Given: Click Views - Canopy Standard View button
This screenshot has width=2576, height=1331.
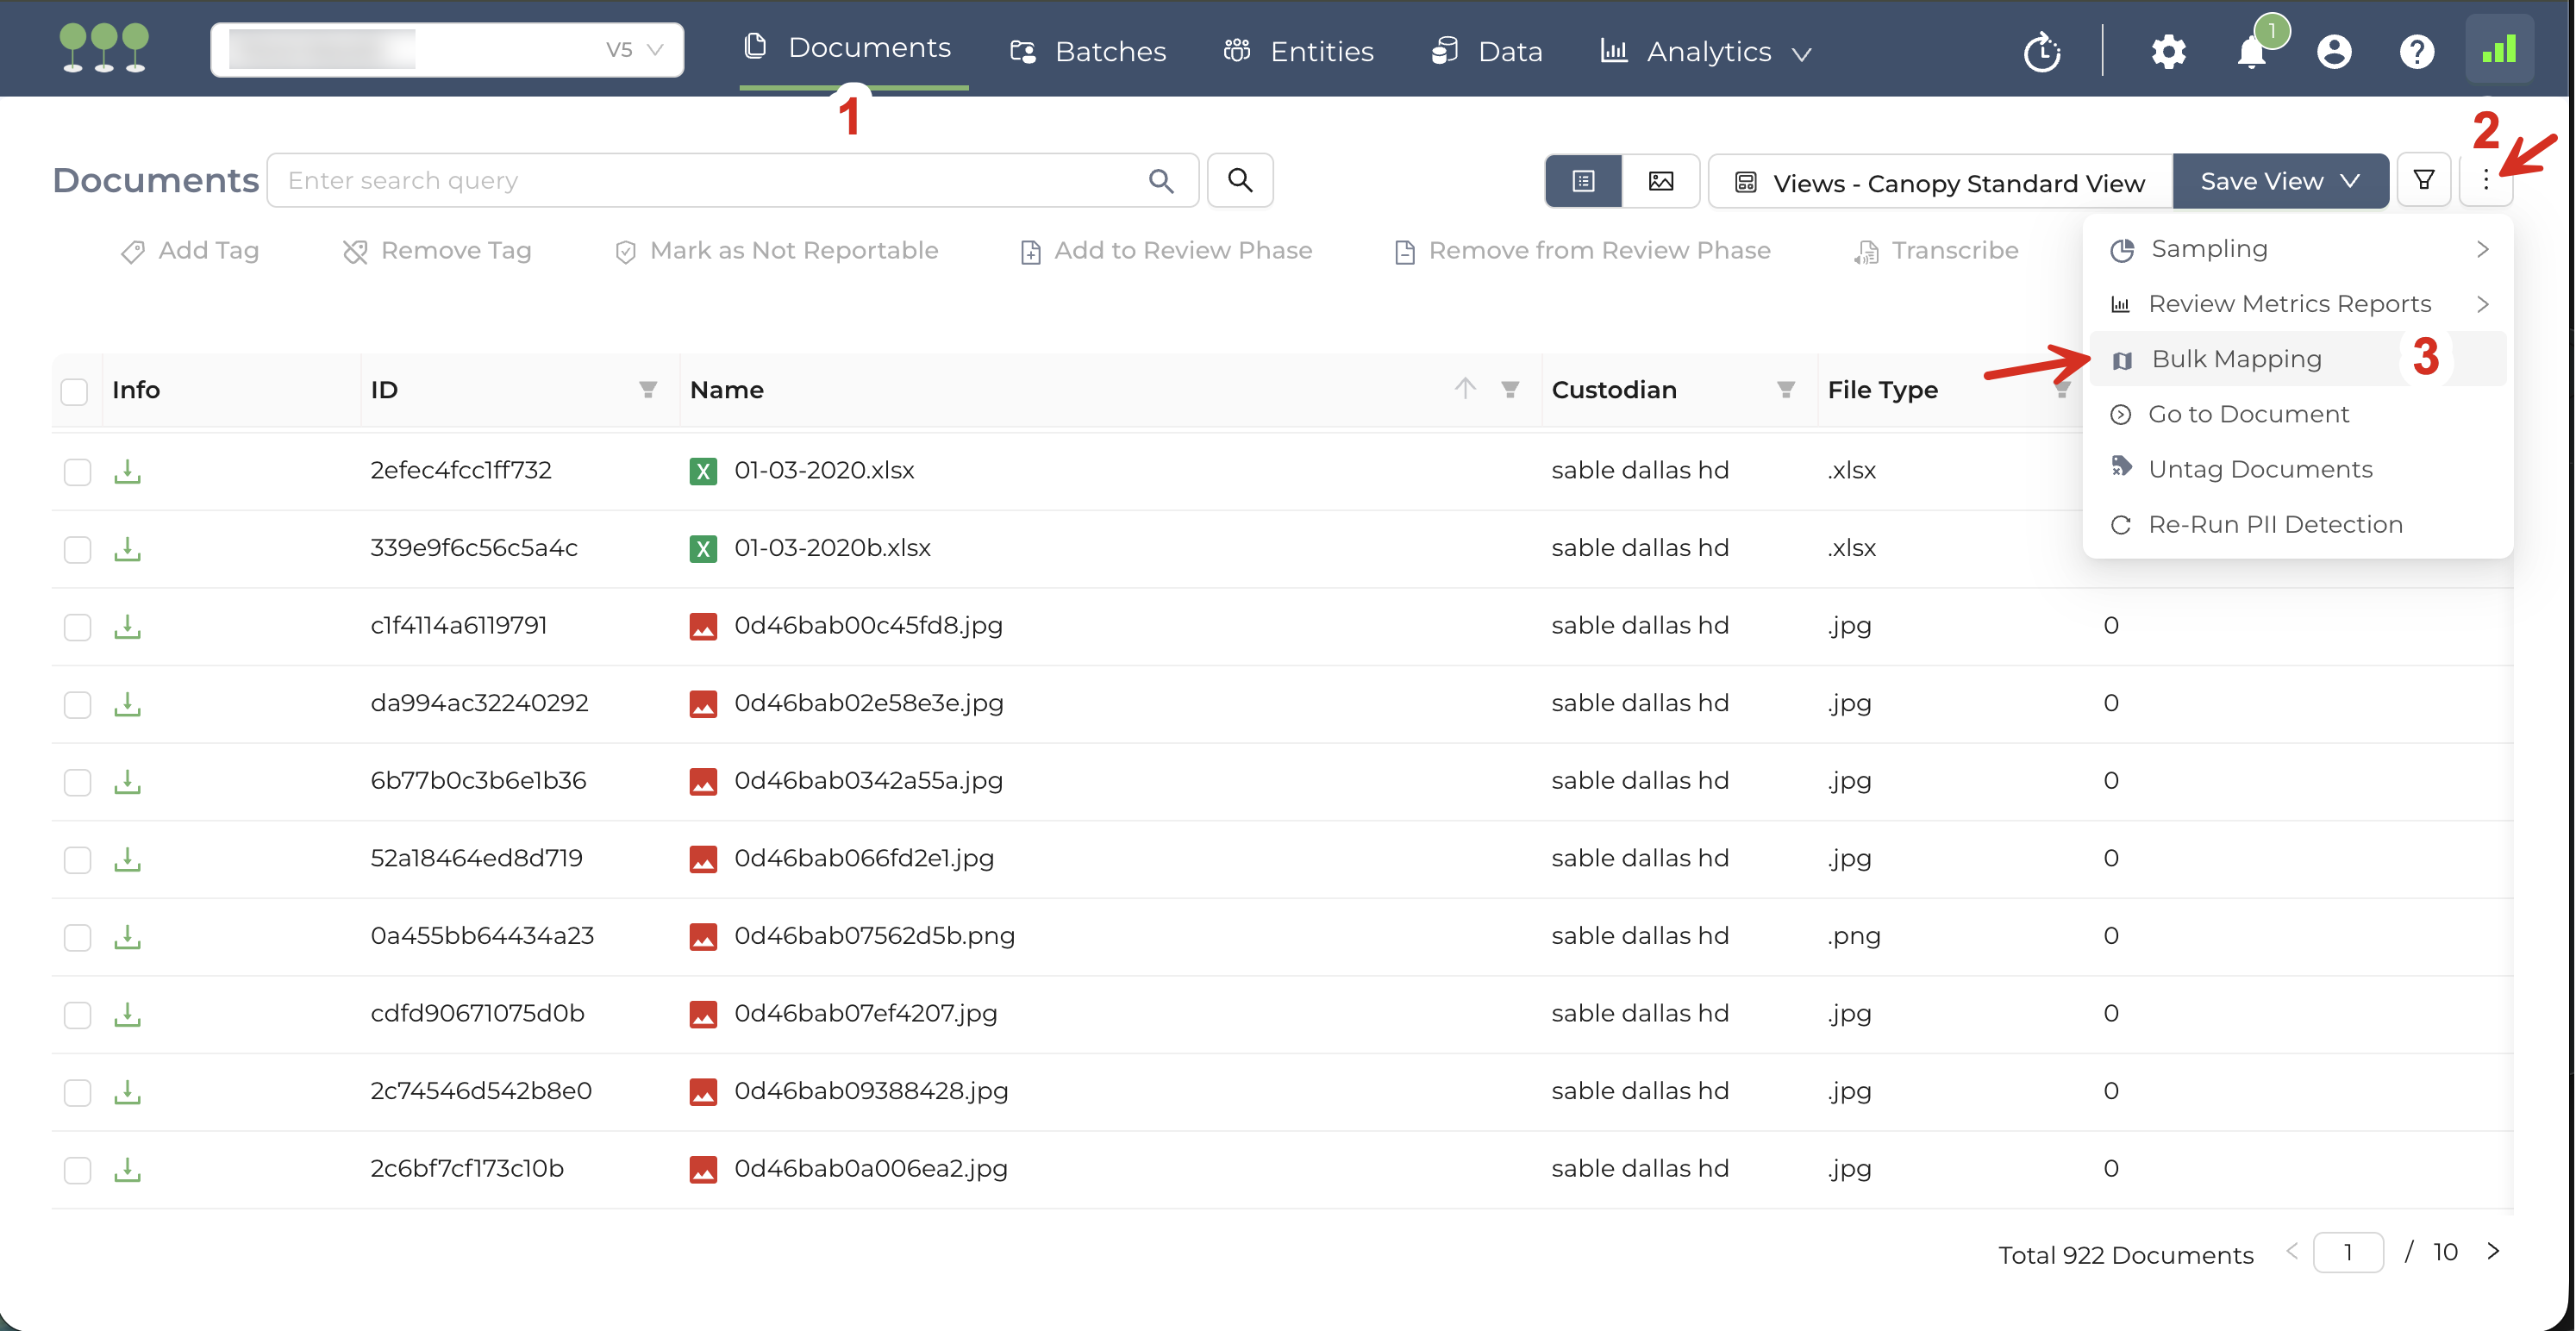Looking at the screenshot, I should [1940, 183].
